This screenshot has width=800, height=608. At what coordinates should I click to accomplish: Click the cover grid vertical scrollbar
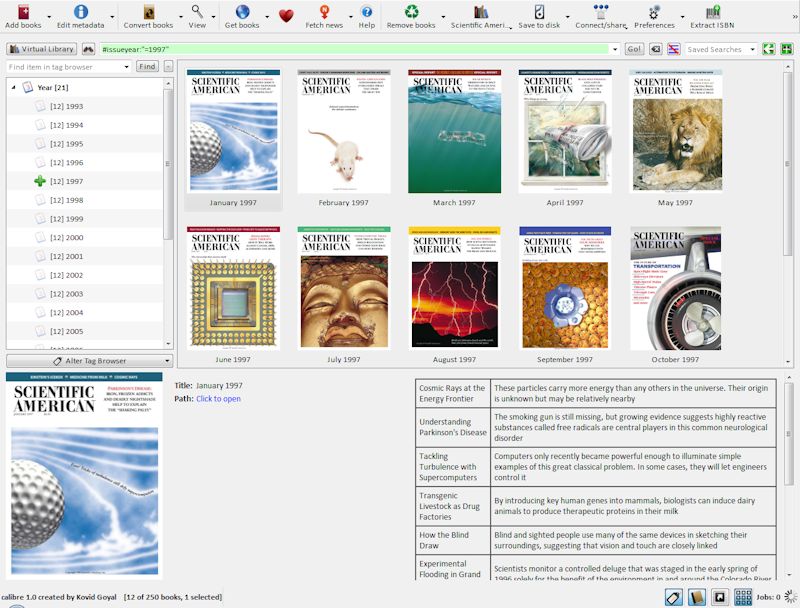click(x=788, y=164)
